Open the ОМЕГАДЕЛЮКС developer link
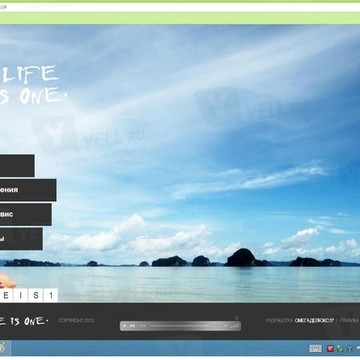The height and width of the screenshot is (360, 360). (314, 320)
